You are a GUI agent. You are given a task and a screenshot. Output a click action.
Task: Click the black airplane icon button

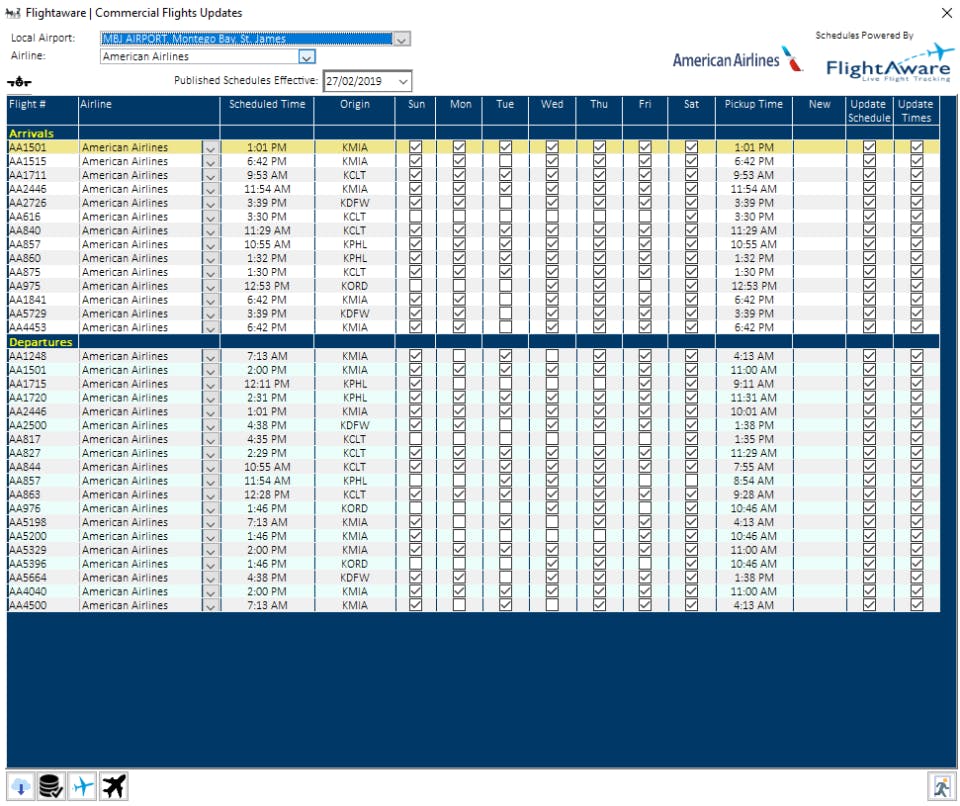point(114,786)
